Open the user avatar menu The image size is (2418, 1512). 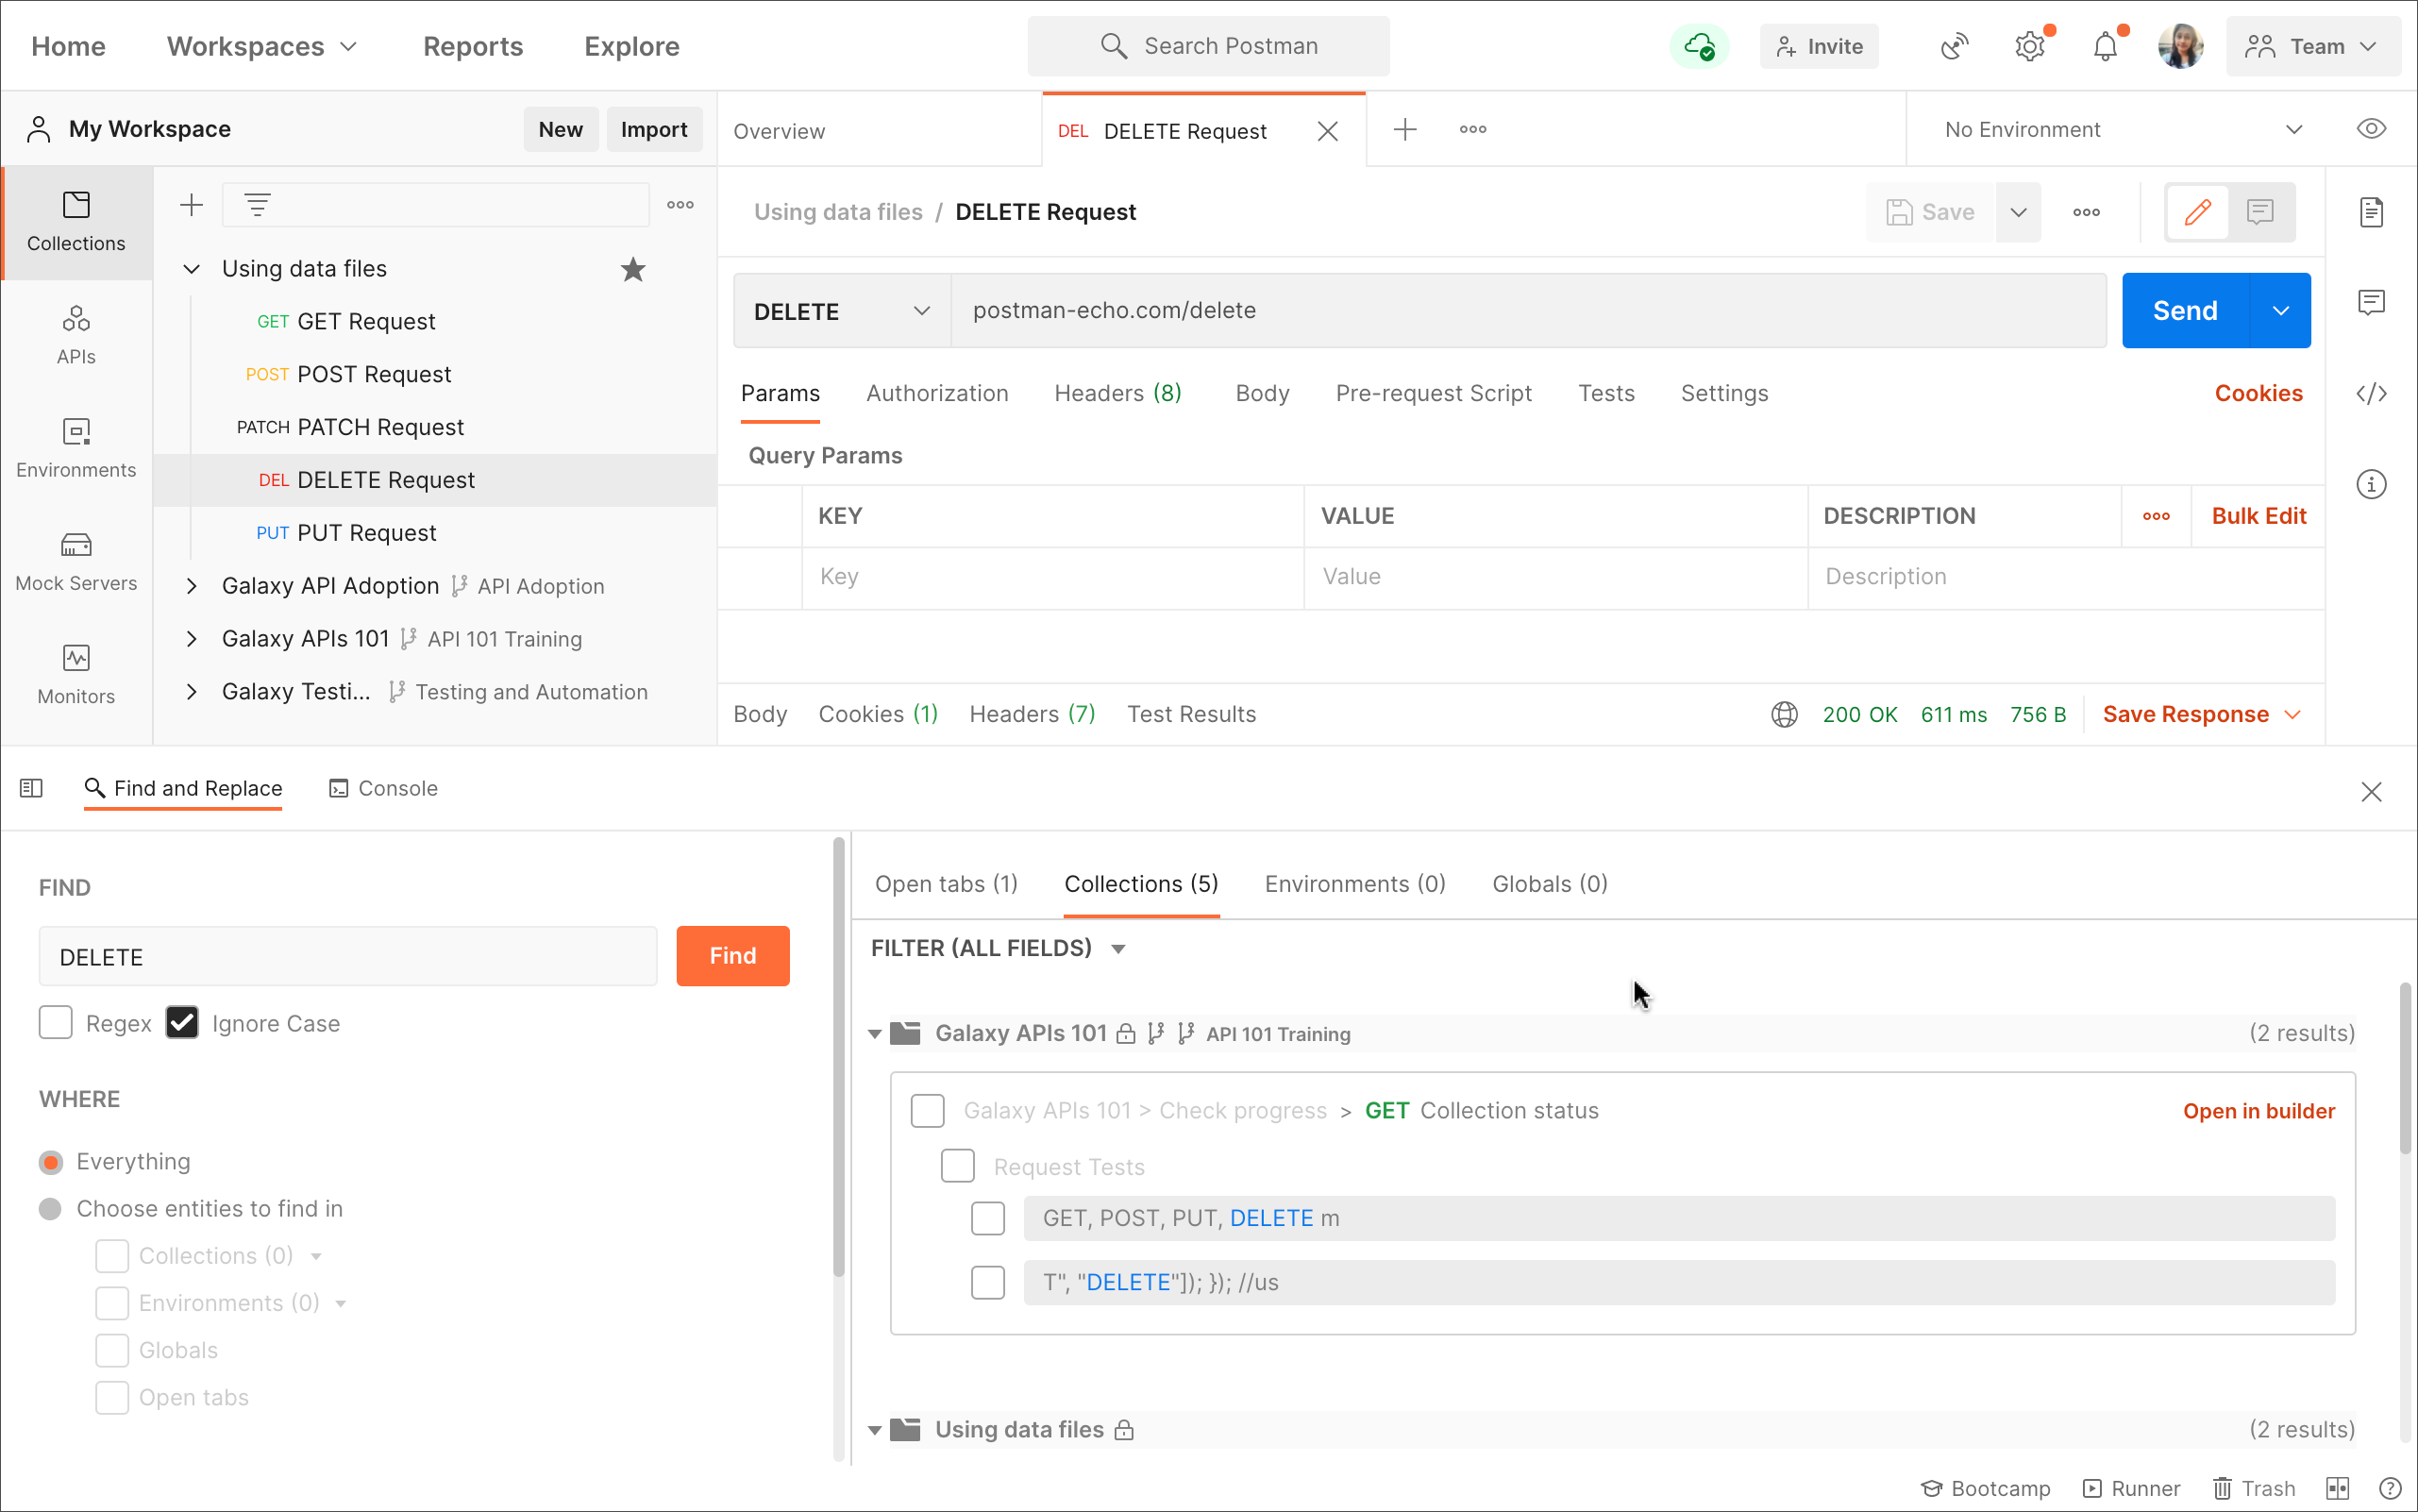(x=2180, y=46)
